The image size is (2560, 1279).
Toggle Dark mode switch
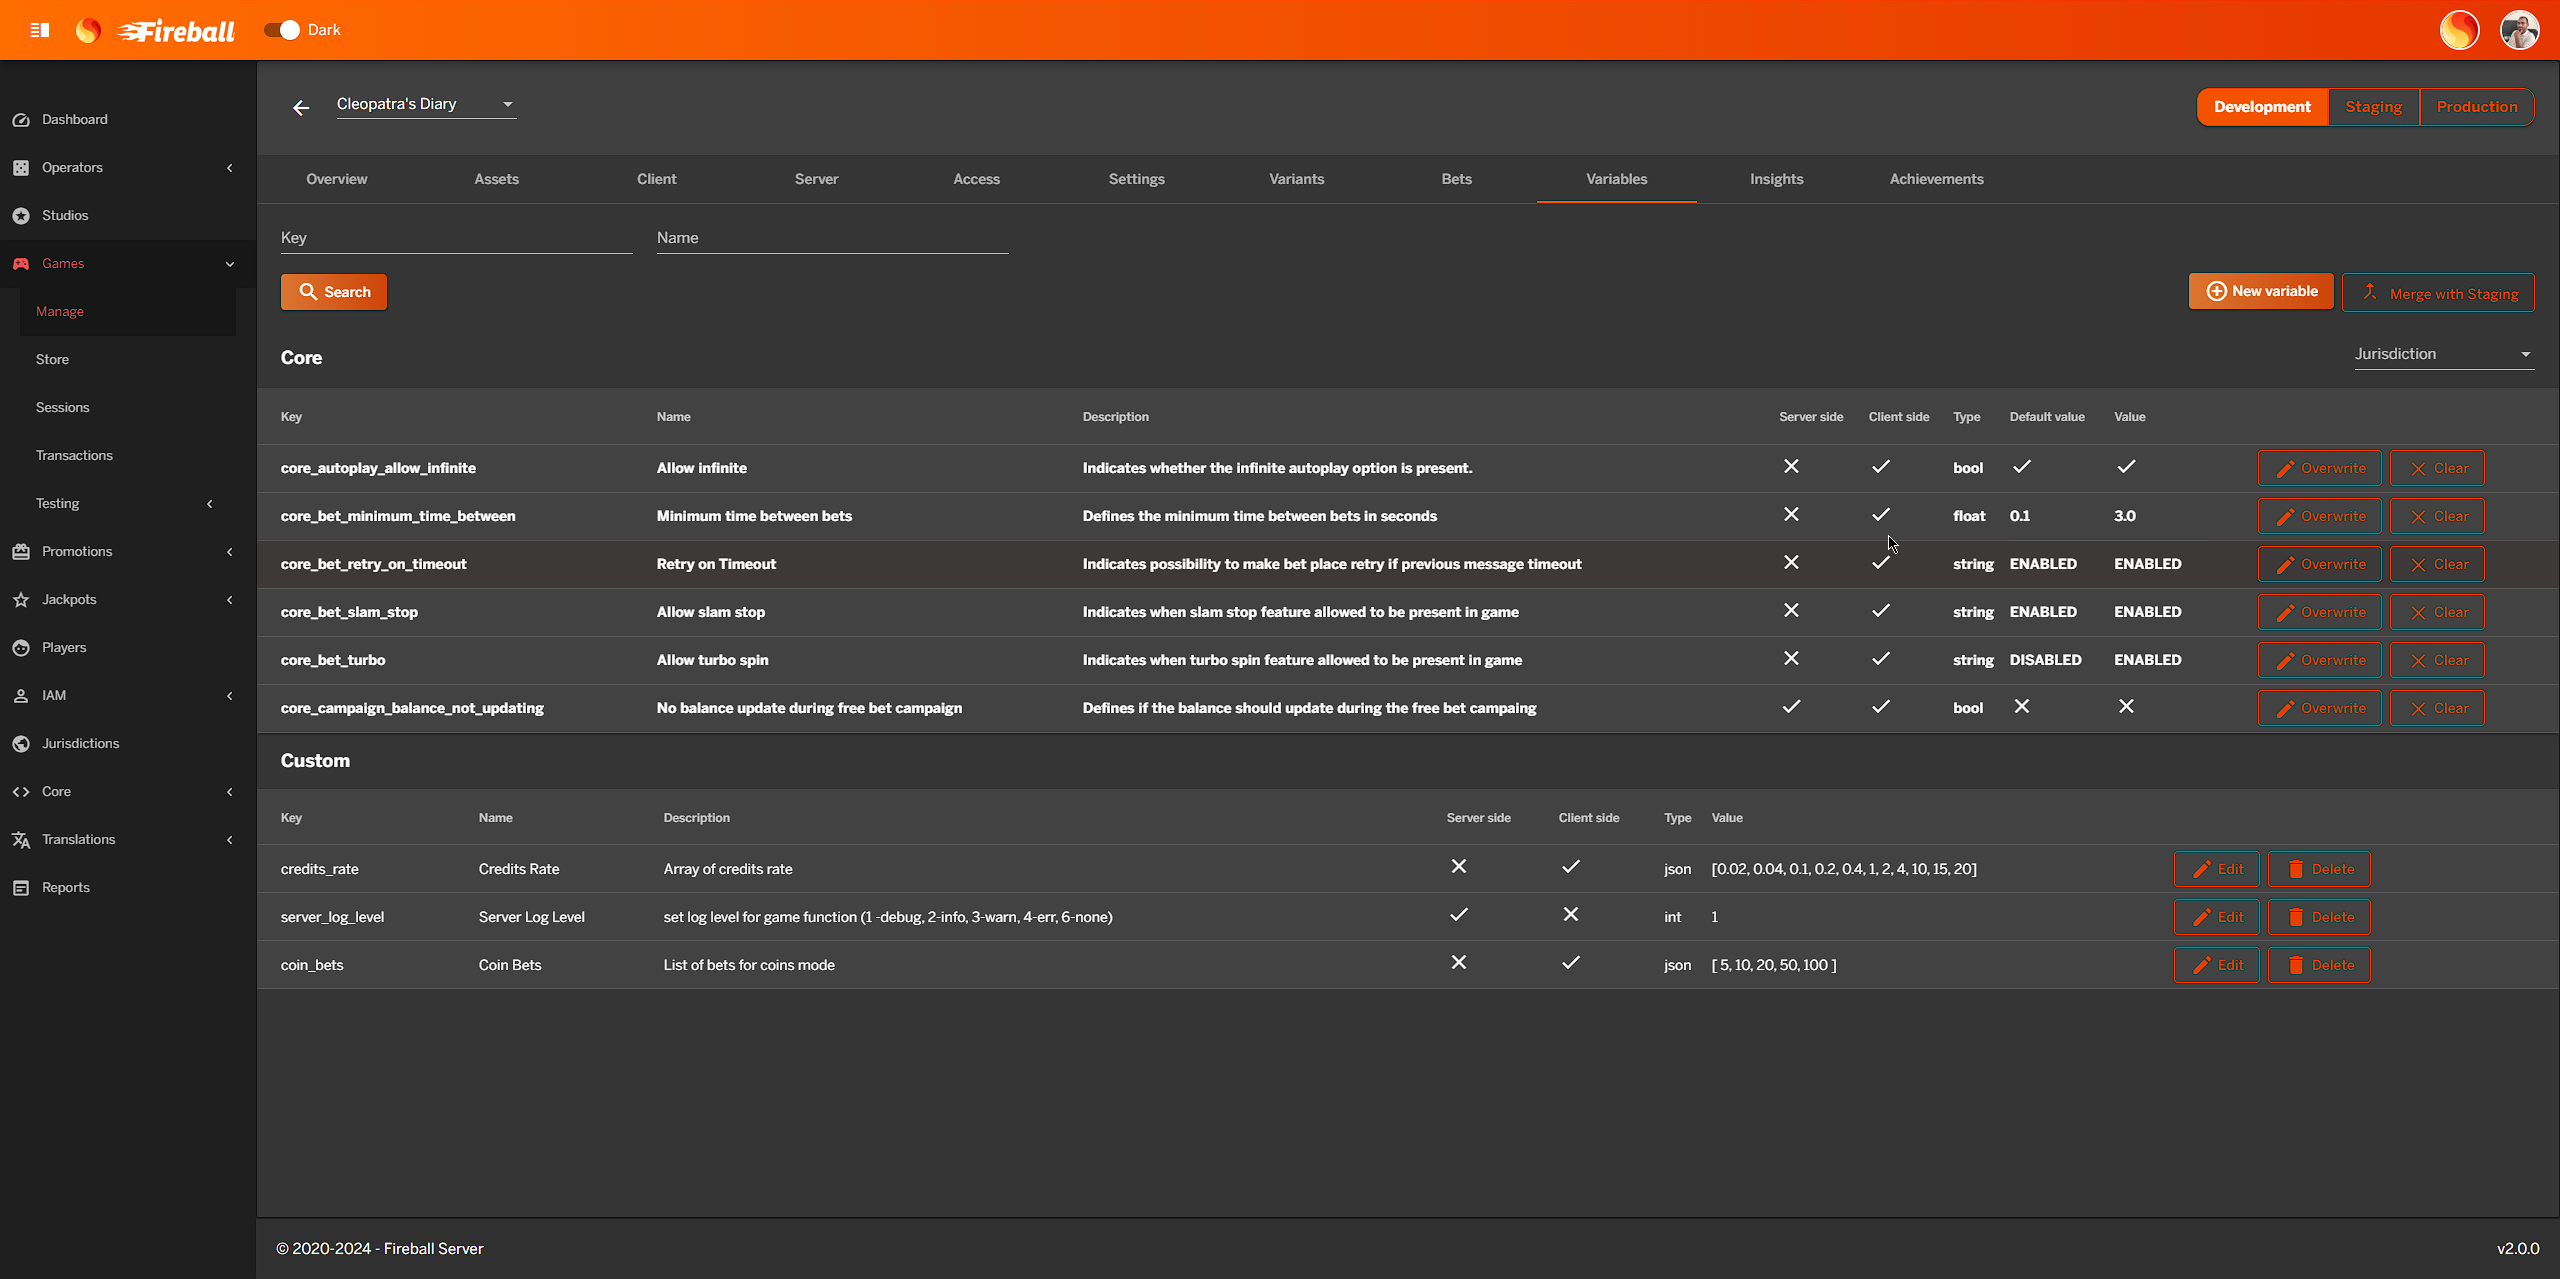click(283, 30)
